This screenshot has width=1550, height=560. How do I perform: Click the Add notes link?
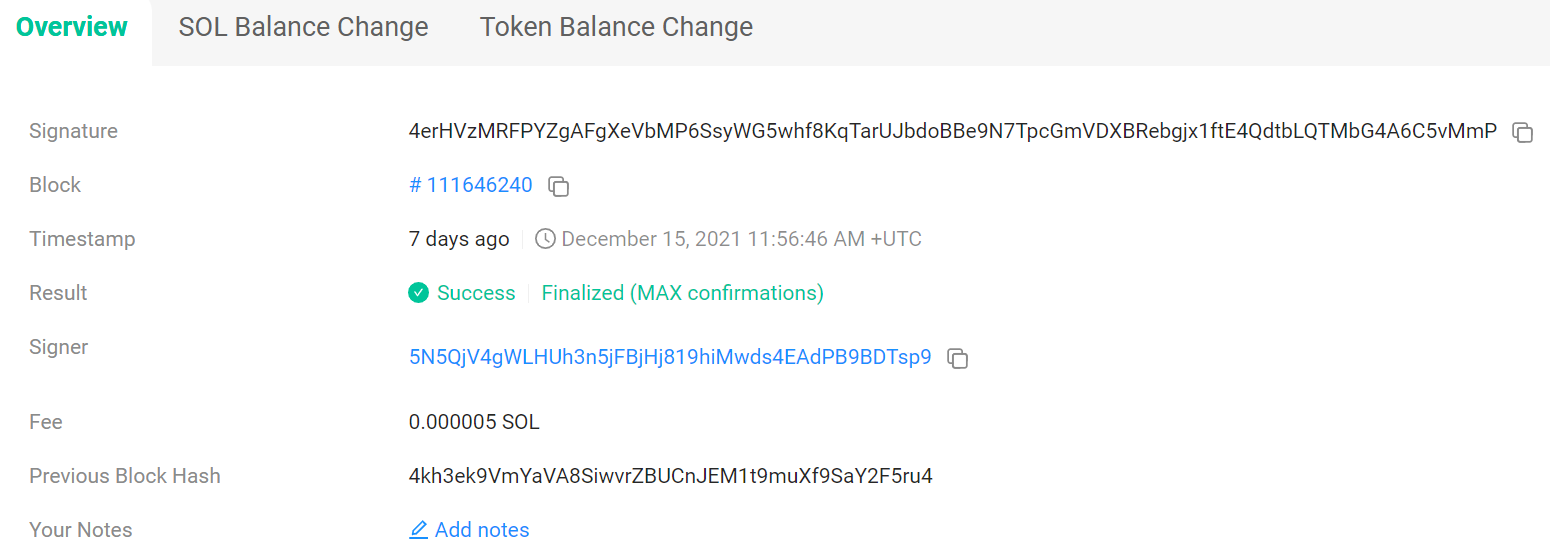pos(482,530)
